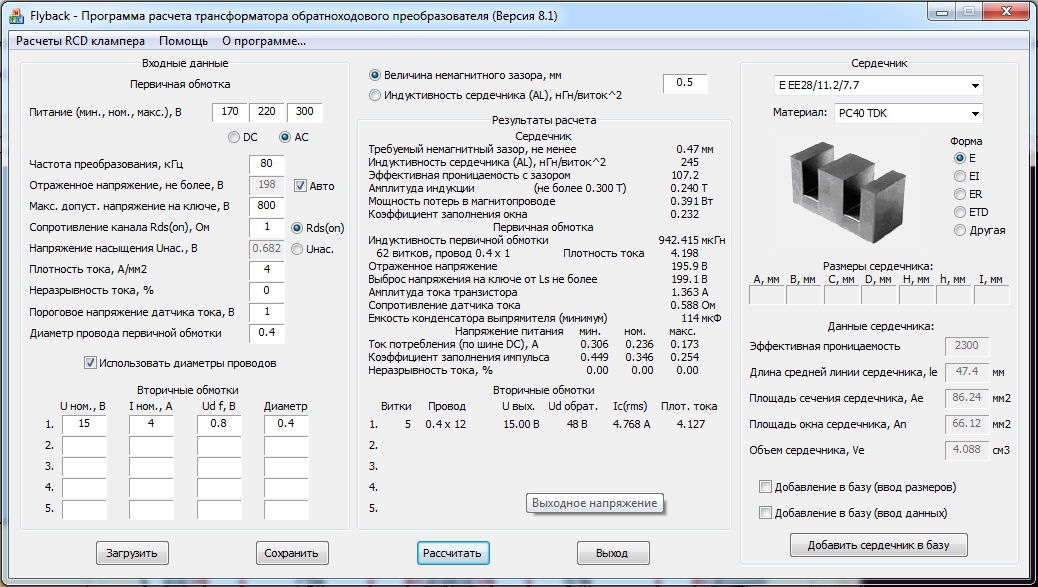This screenshot has width=1038, height=587.
Task: Choose core shape ER
Action: pyautogui.click(x=959, y=194)
